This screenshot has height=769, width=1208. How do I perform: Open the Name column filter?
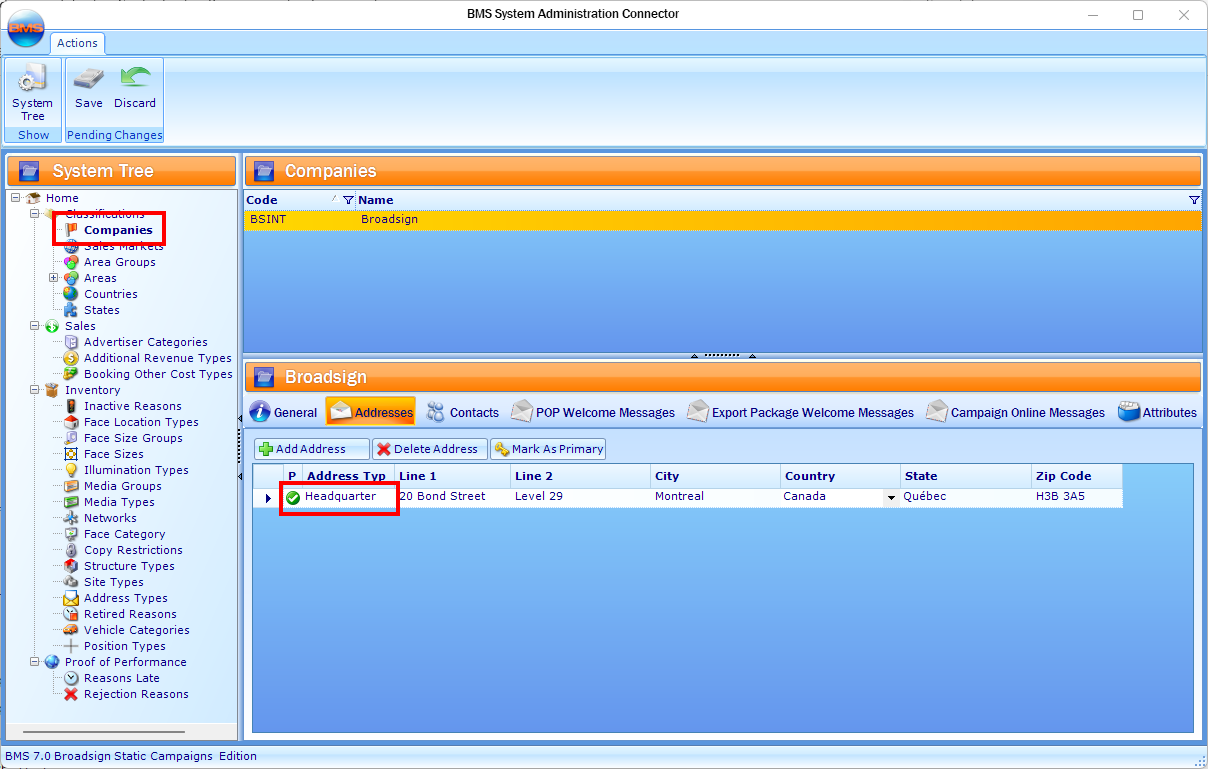tap(1194, 200)
